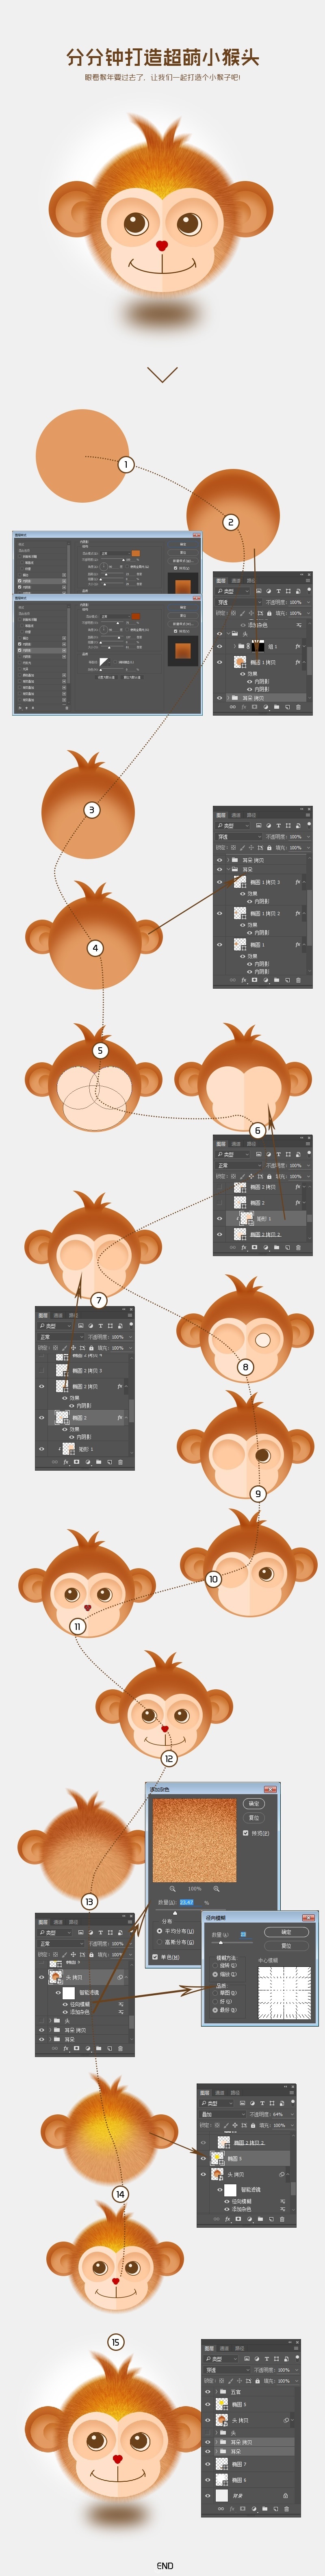Screen dimensions: 325x2576
Task: Open 路径 tab in the 叠加 layers panel
Action: [235, 2093]
